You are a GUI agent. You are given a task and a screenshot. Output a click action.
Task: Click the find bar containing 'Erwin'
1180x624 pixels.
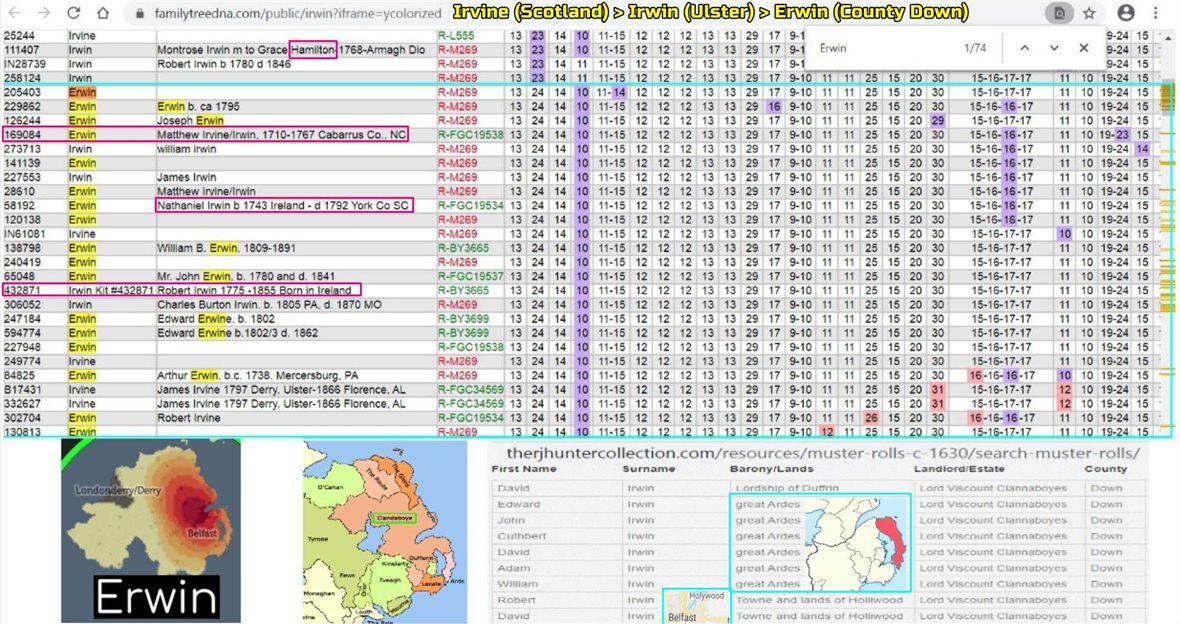(880, 48)
